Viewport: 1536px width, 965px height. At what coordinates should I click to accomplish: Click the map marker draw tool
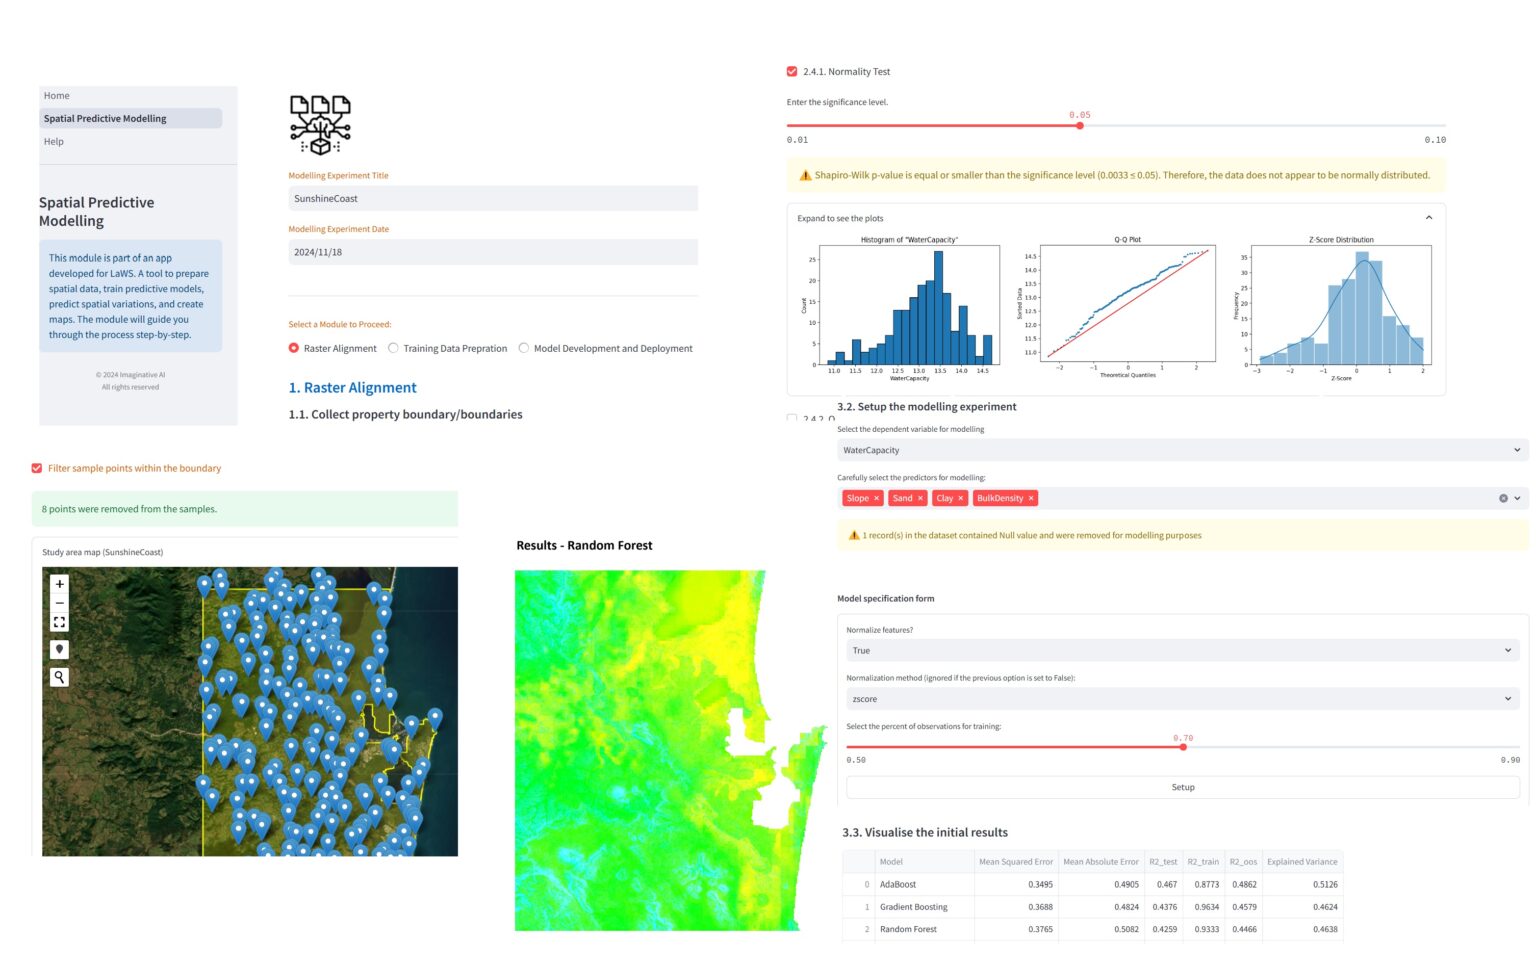[60, 649]
